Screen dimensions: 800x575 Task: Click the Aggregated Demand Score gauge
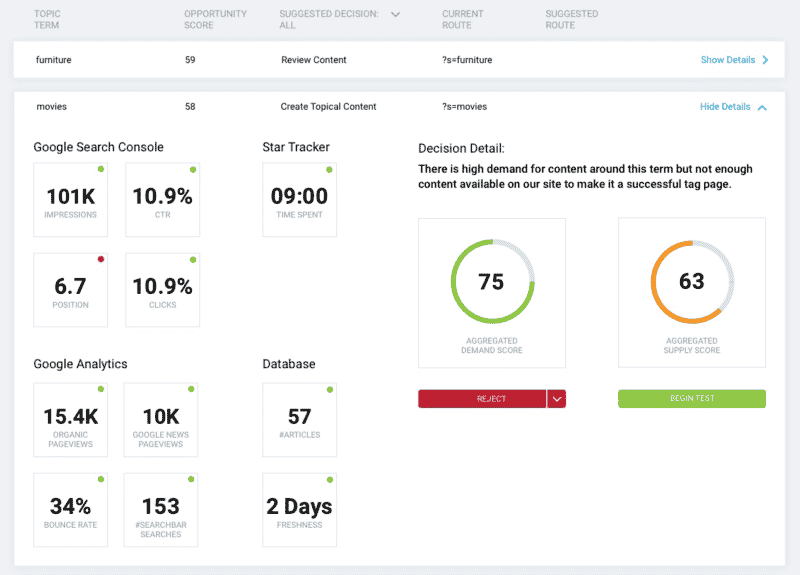[491, 281]
